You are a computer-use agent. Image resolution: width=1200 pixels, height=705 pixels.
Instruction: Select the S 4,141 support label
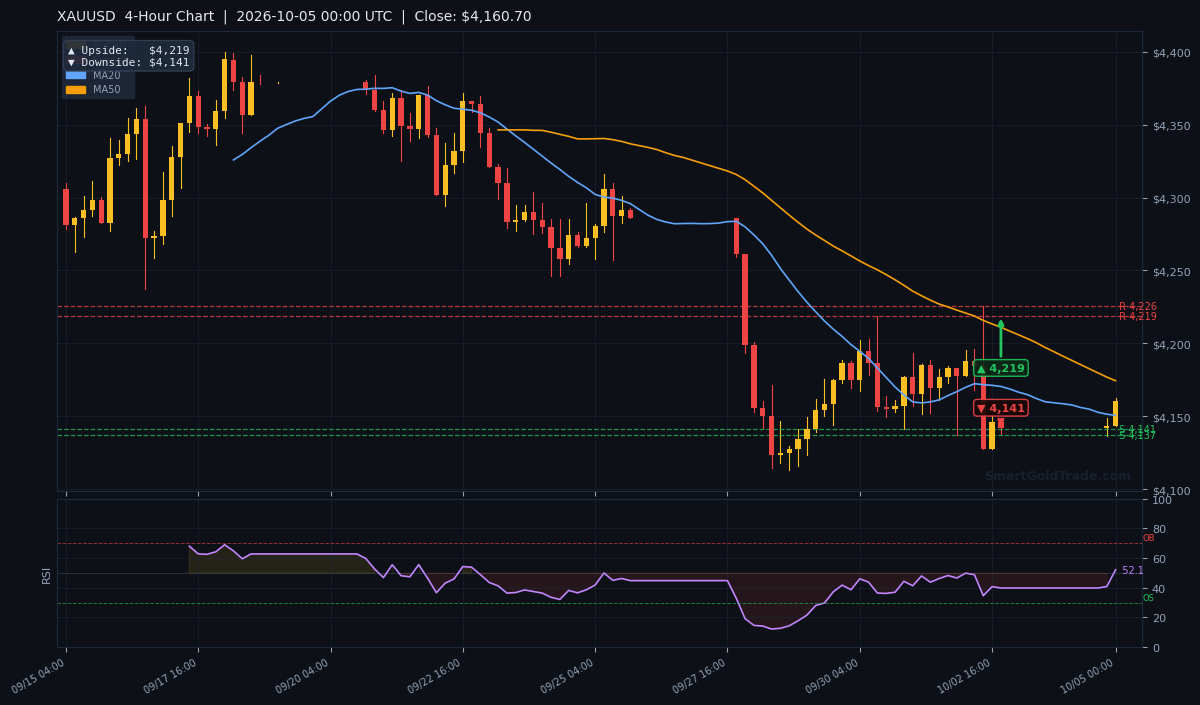(x=1137, y=429)
